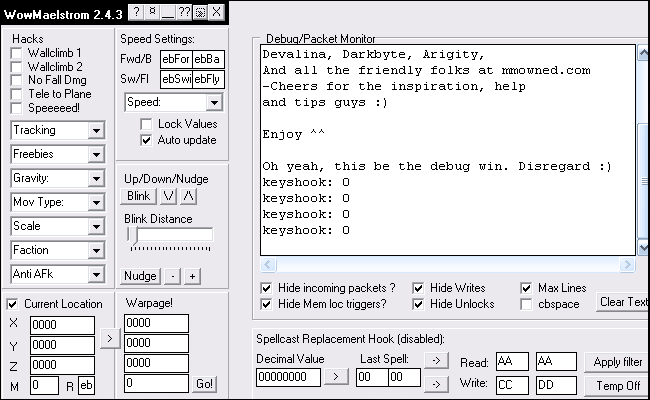Click the Write CC field
The image size is (650, 400).
click(512, 385)
